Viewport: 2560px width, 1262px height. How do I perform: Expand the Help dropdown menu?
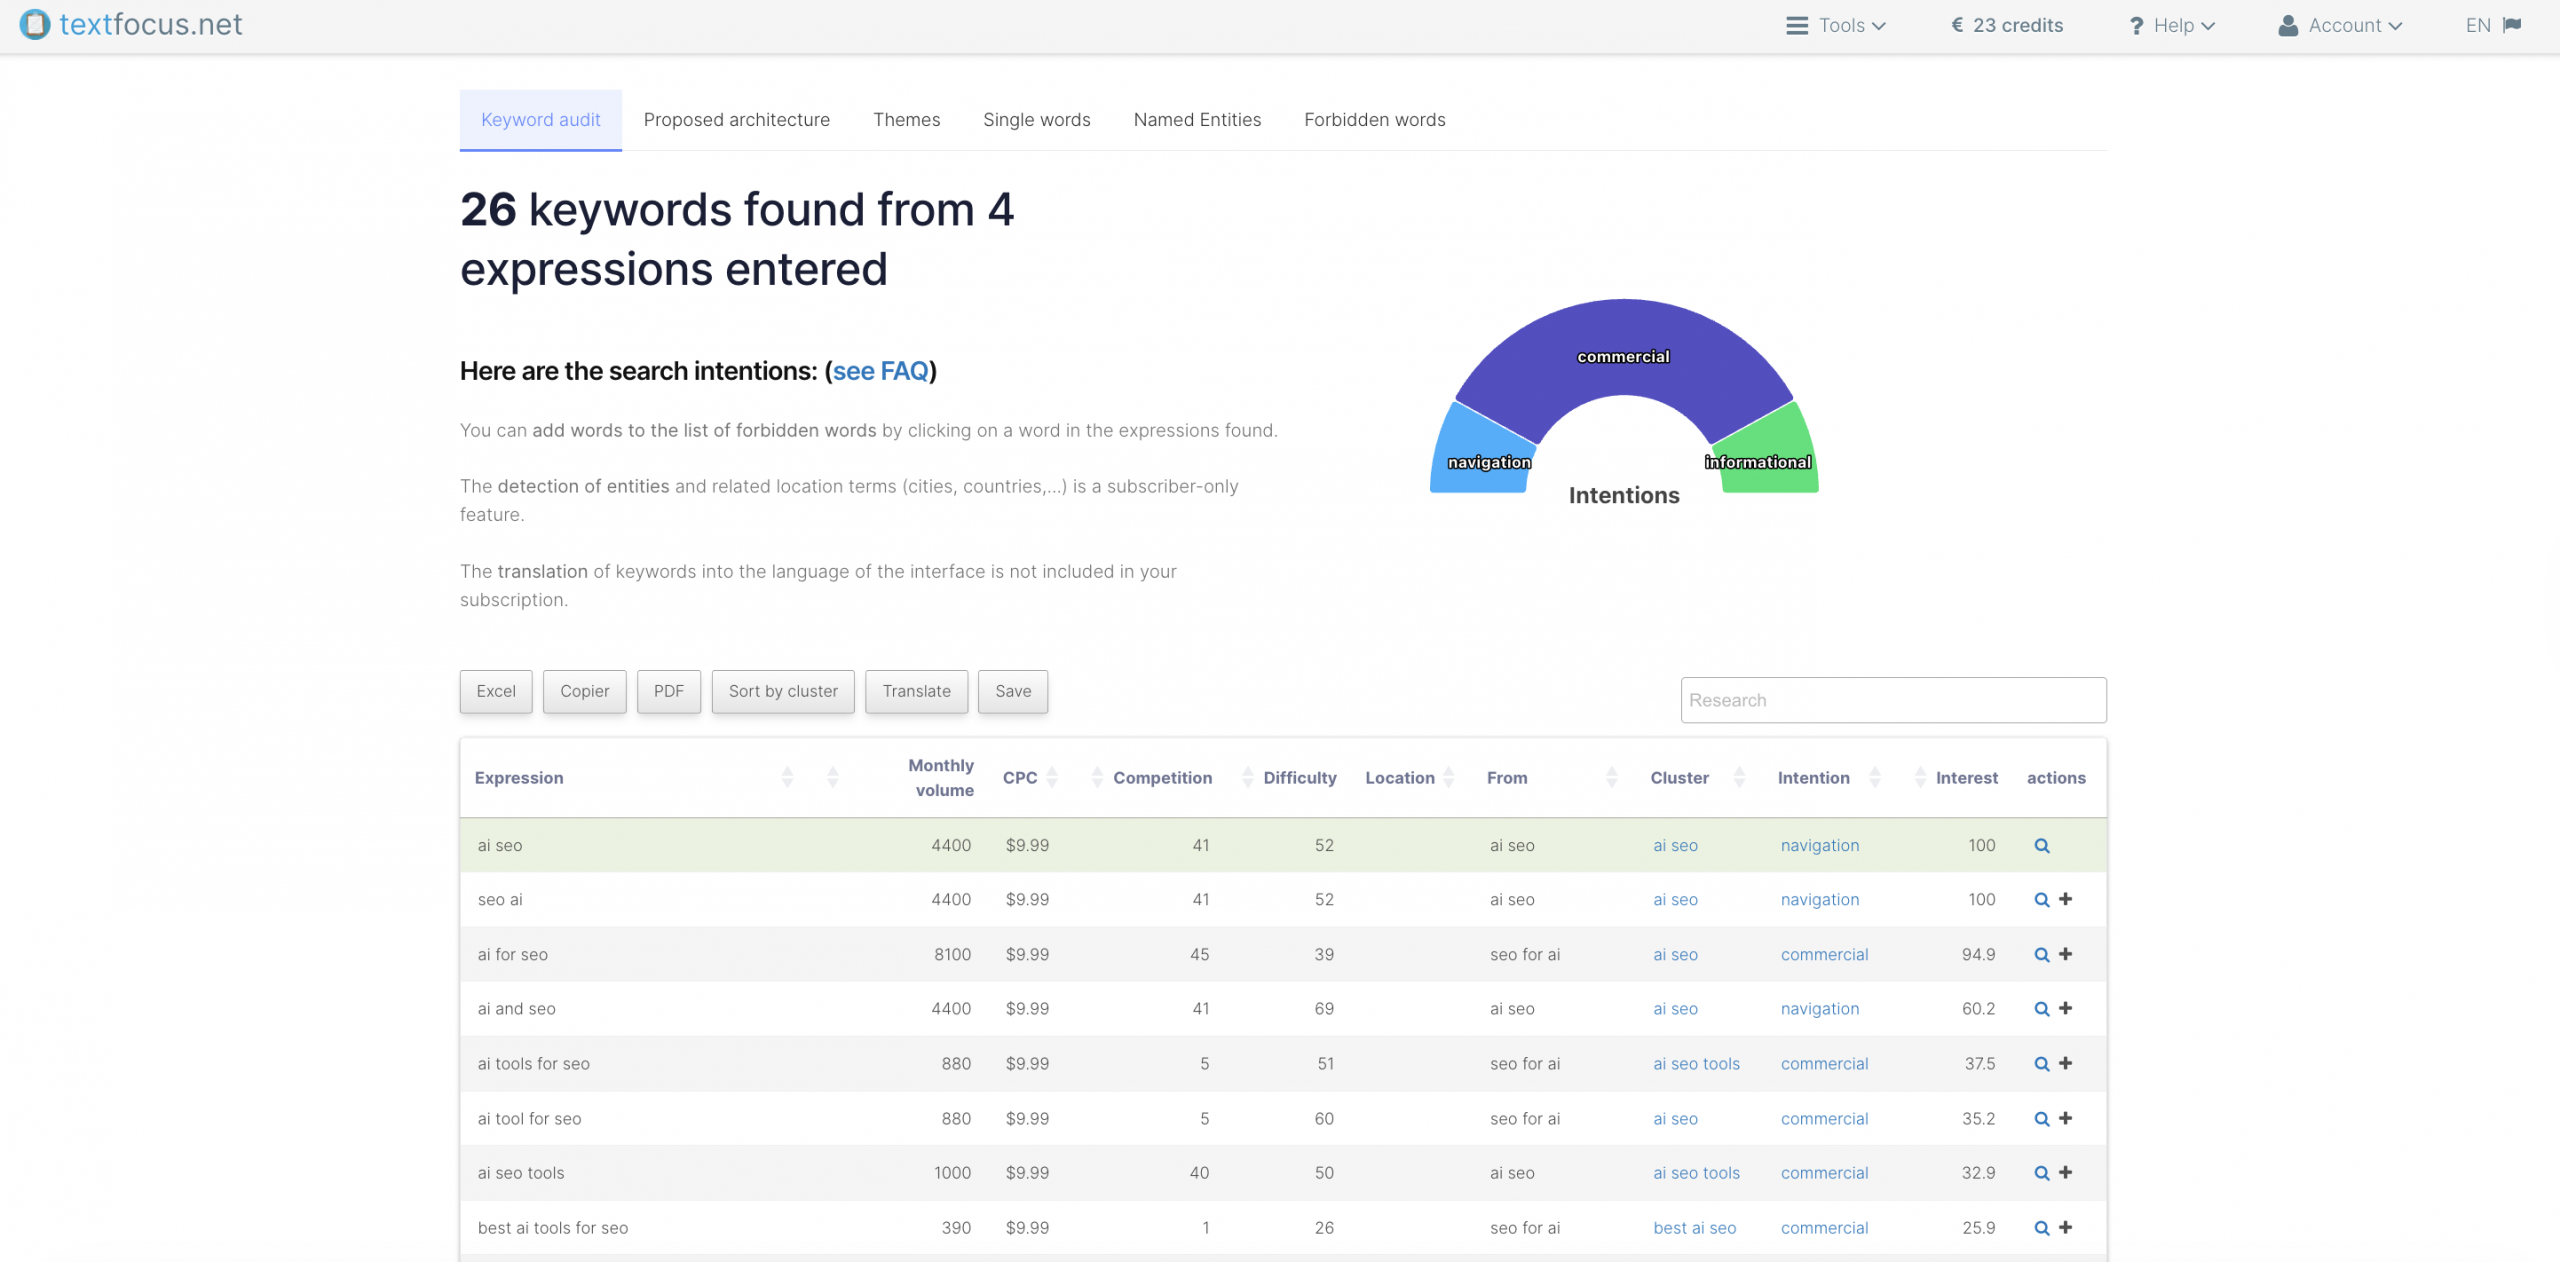[2172, 25]
